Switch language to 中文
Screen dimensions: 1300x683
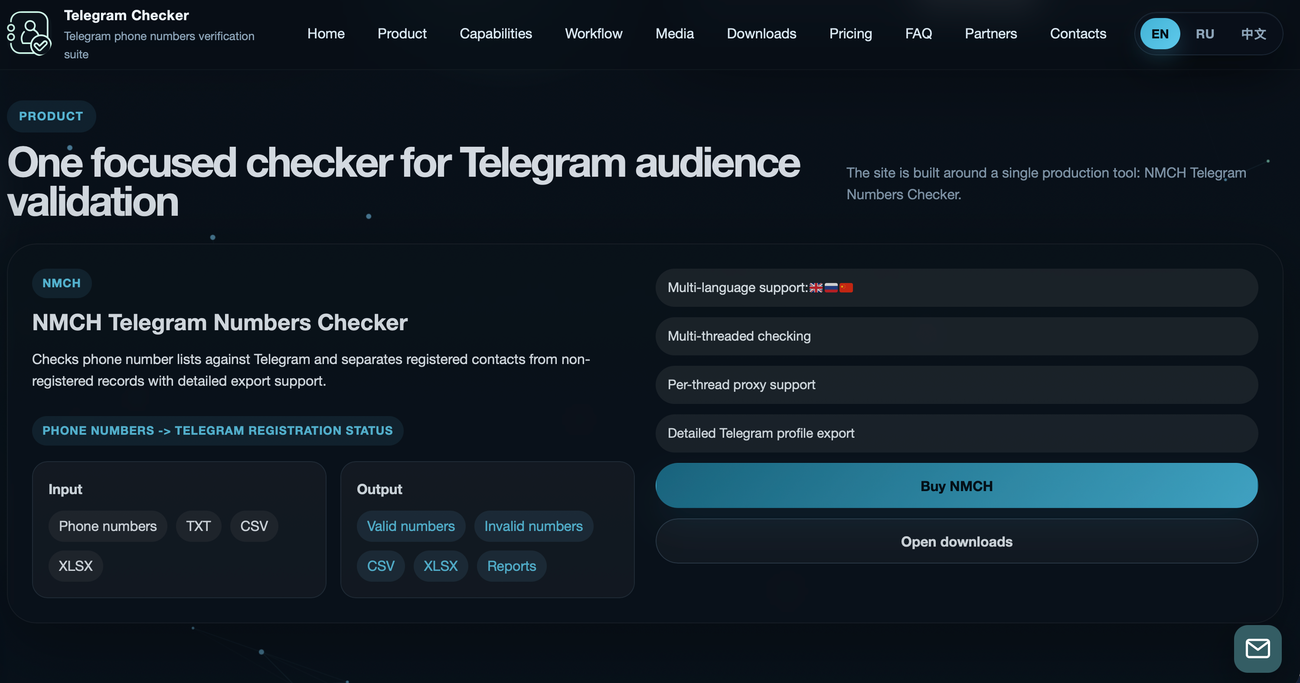1254,34
